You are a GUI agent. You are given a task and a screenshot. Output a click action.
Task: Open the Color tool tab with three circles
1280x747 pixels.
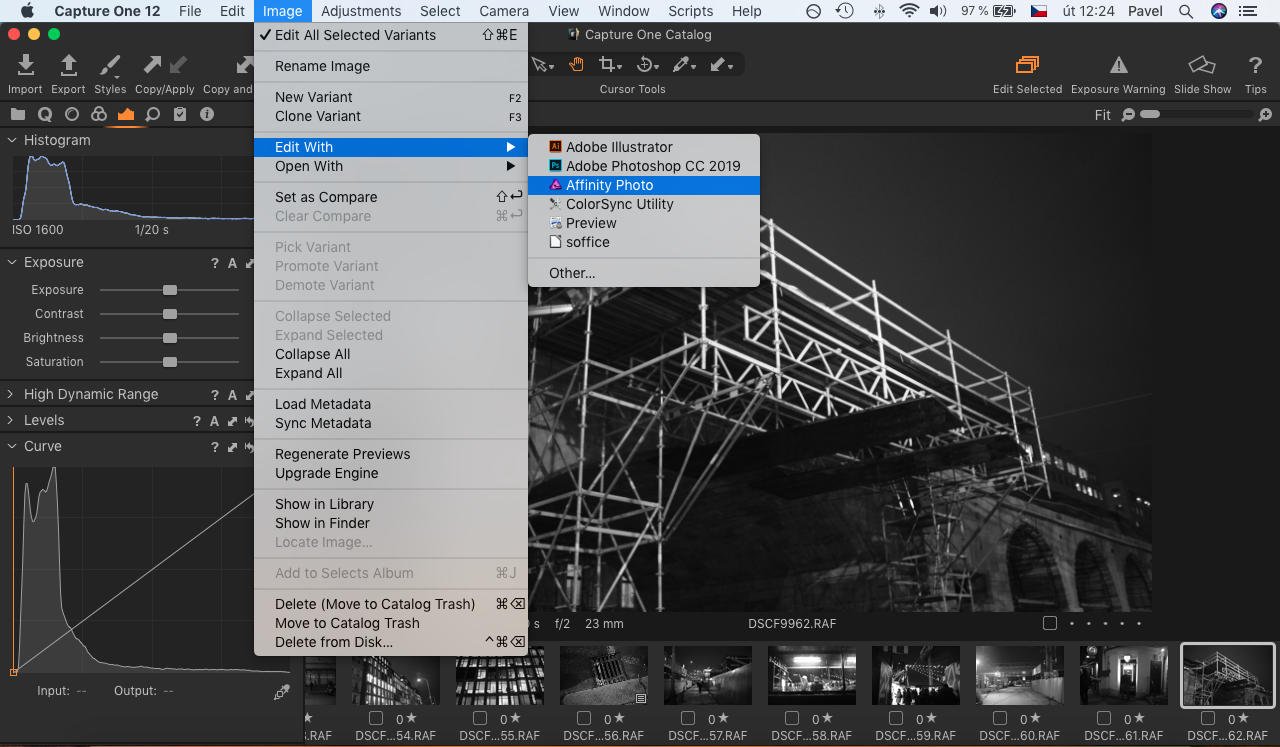pyautogui.click(x=99, y=114)
